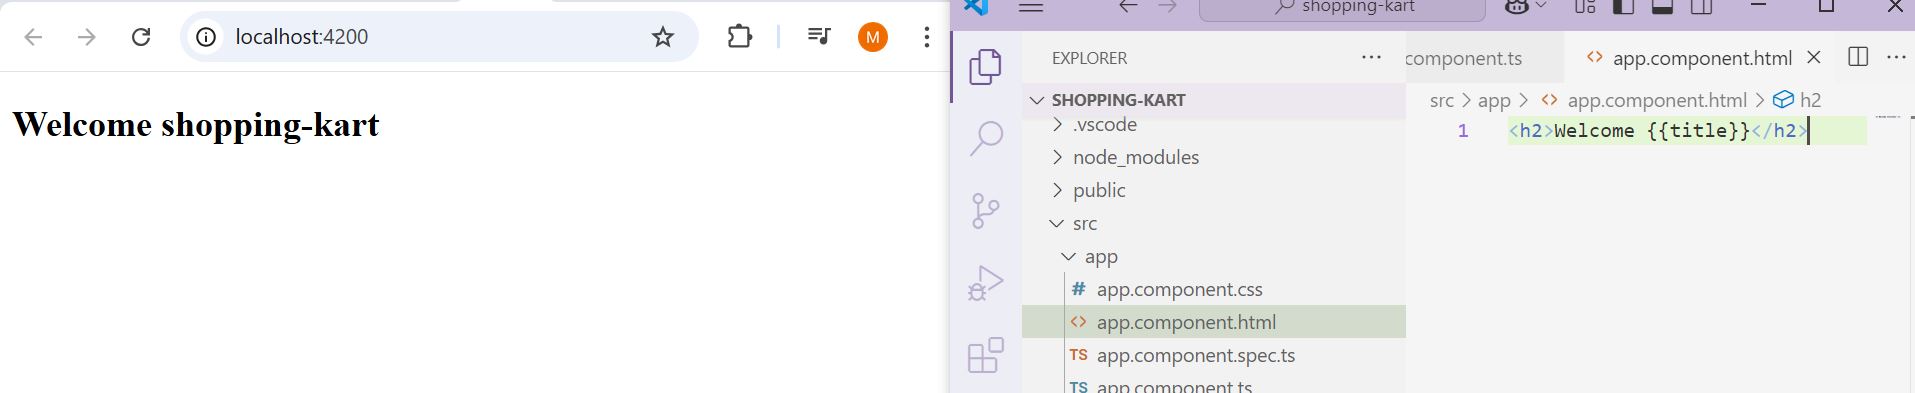The image size is (1915, 393).
Task: Select the Explorer files icon
Action: coord(986,66)
